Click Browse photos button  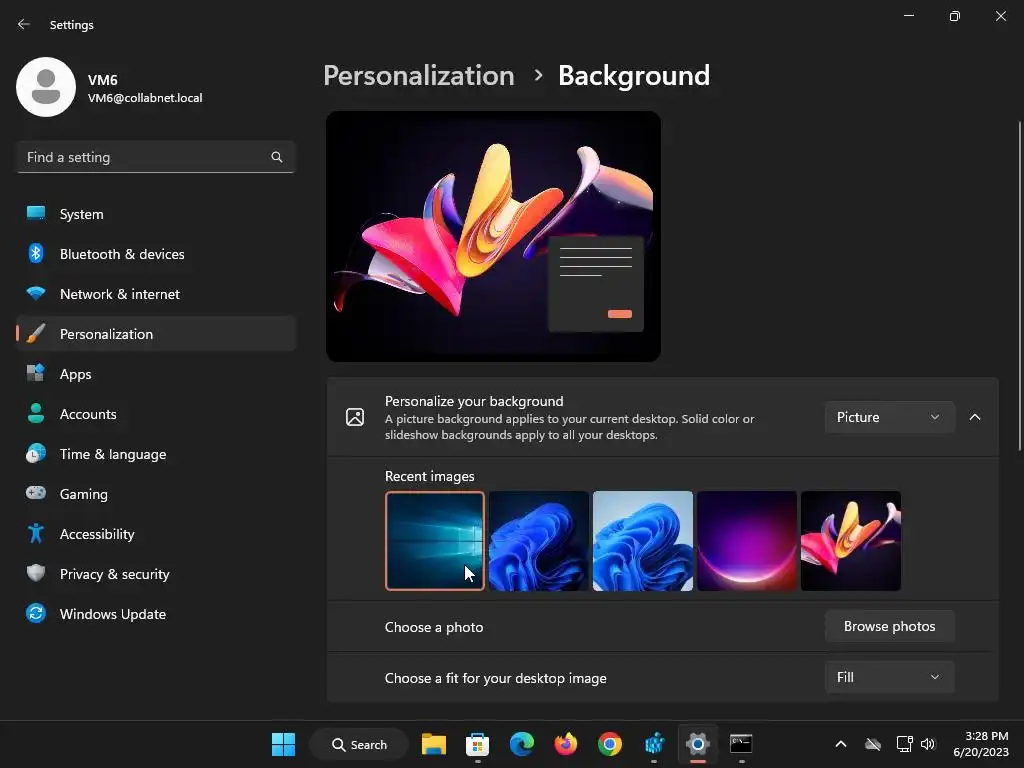coord(889,626)
